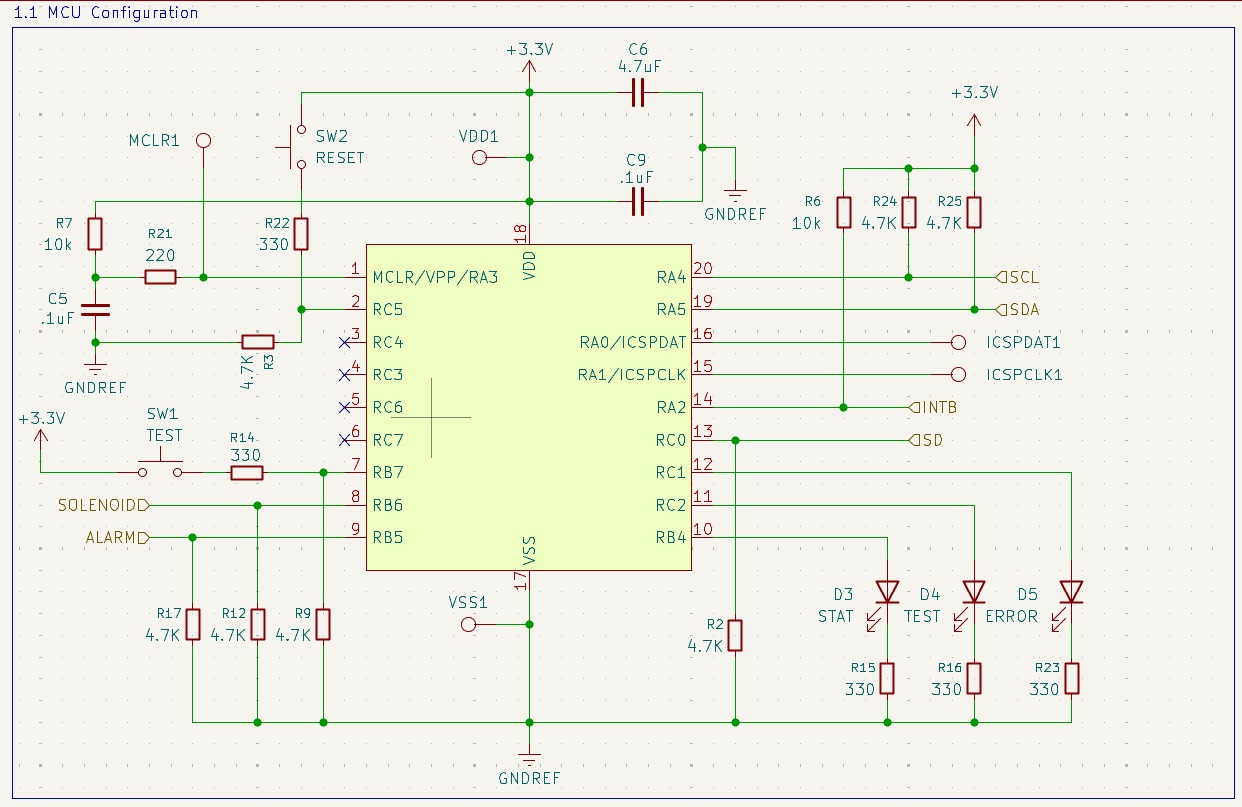Select the VDD1 test point circle
Image resolution: width=1242 pixels, height=807 pixels.
coord(479,158)
